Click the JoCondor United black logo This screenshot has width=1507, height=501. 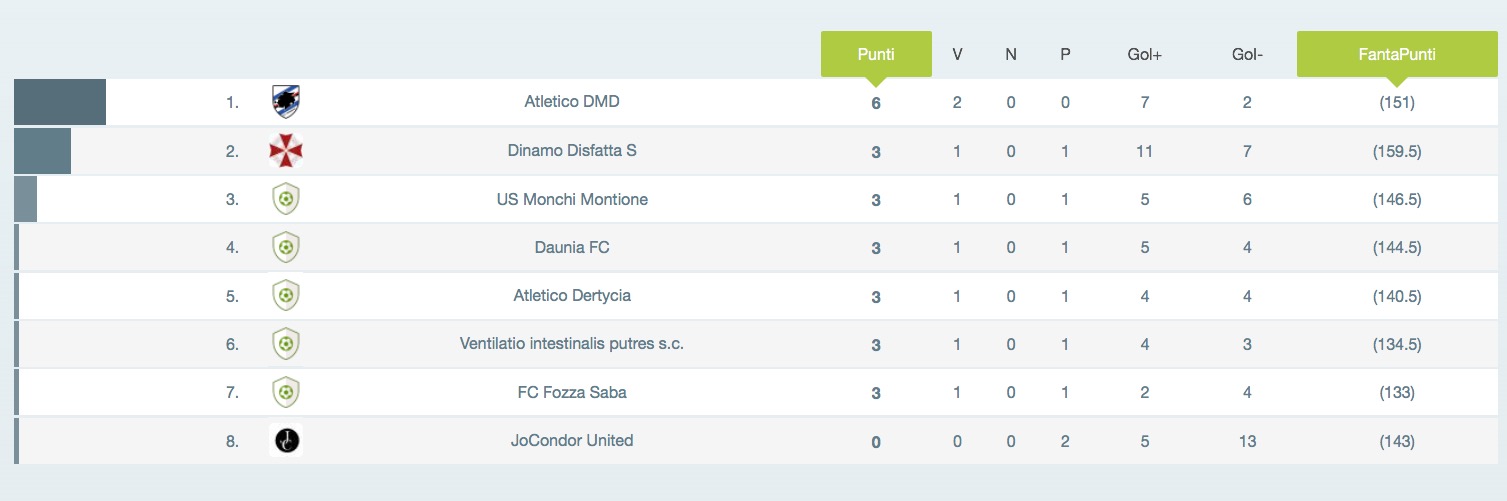[x=286, y=440]
